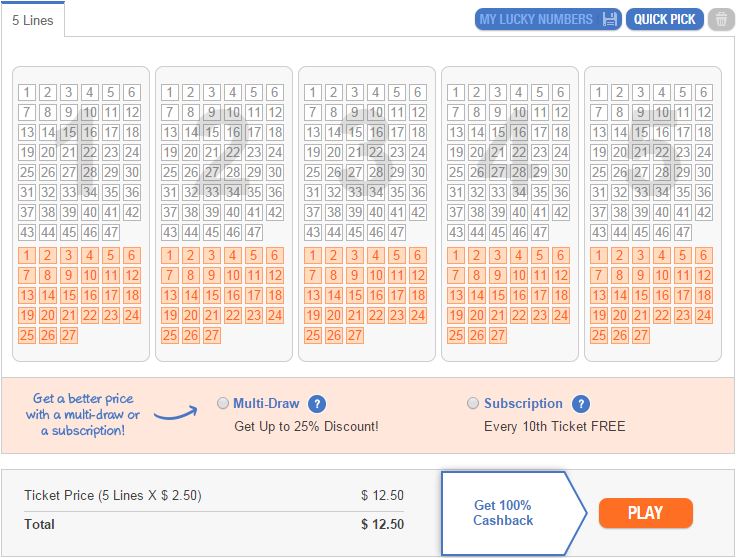Image resolution: width=738 pixels, height=558 pixels.
Task: Click the orange PLAY button
Action: pos(646,513)
